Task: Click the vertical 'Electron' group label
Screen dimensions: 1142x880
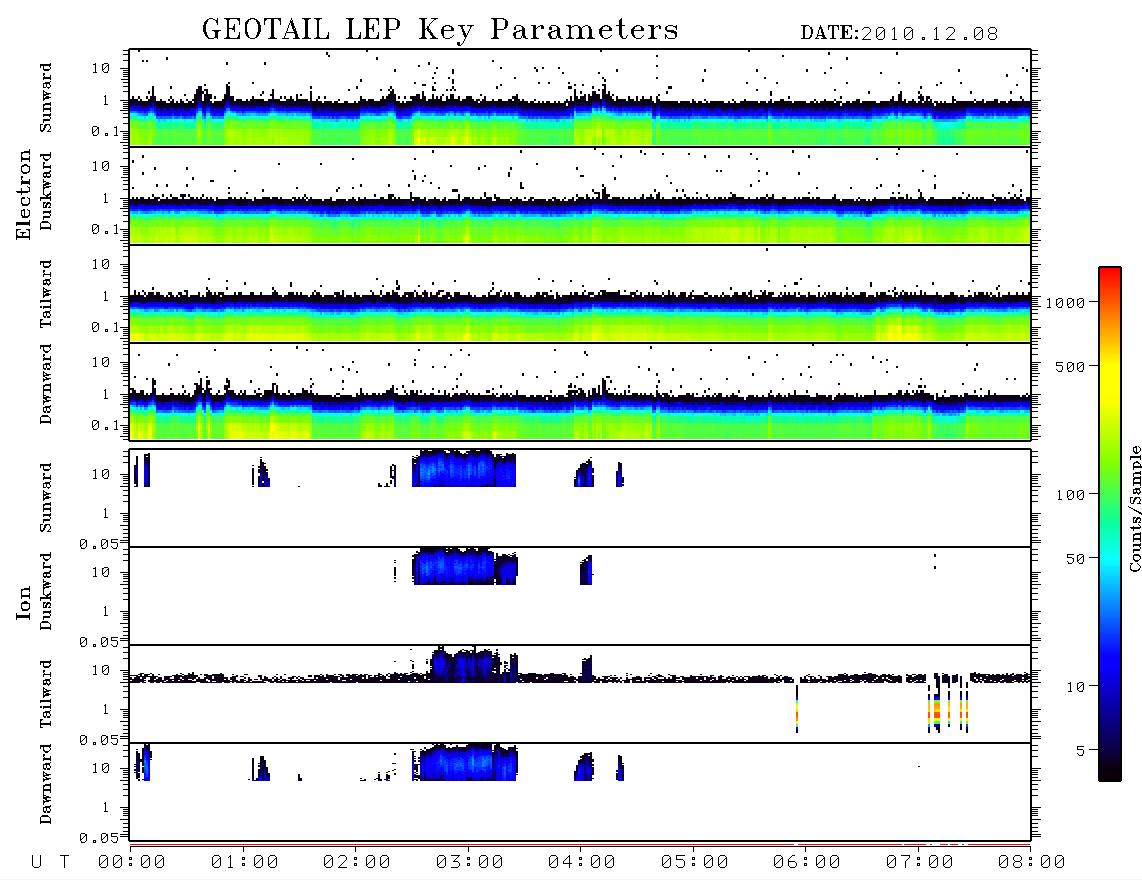Action: (24, 194)
